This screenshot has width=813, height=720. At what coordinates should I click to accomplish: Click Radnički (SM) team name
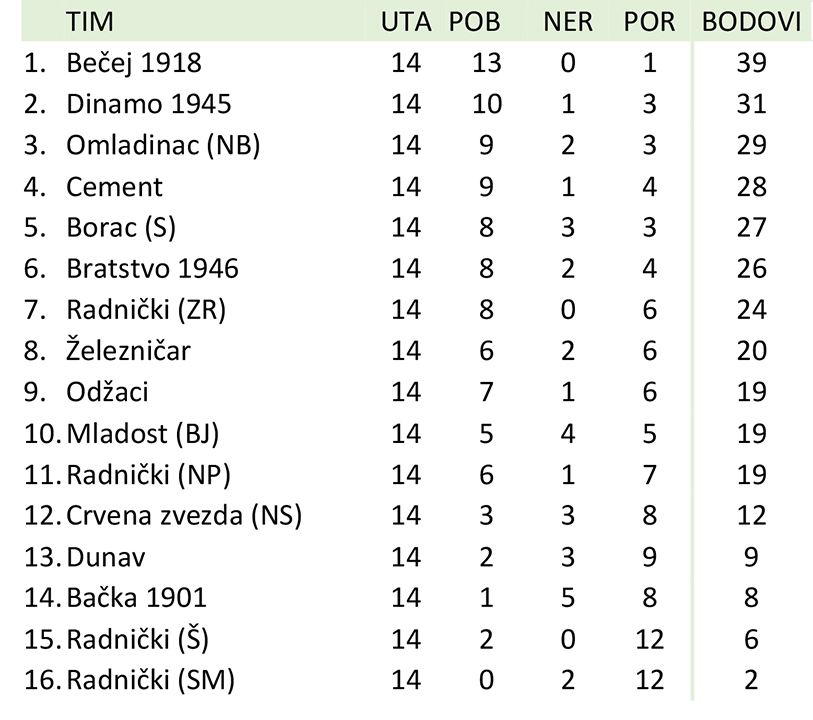tap(150, 680)
